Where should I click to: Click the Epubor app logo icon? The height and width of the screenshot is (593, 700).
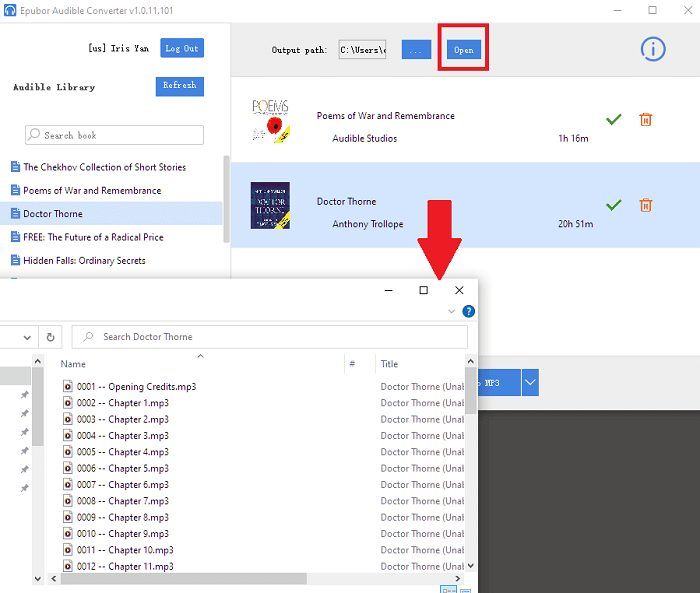tap(10, 10)
